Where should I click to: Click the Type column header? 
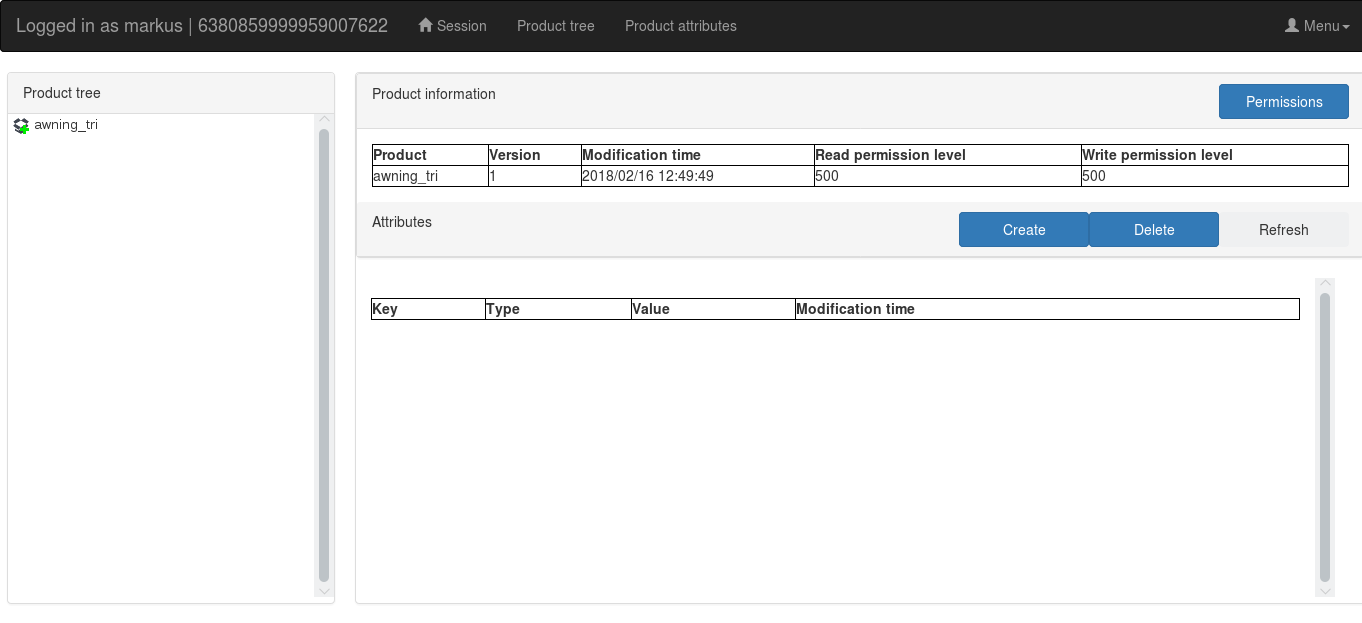tap(558, 309)
